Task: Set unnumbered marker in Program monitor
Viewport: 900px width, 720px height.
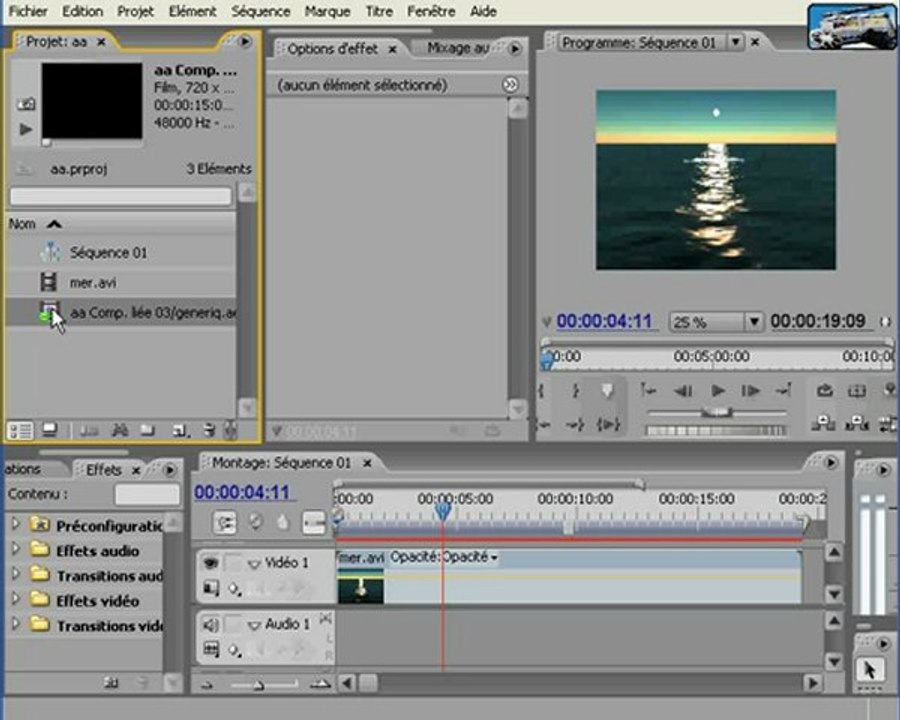Action: 607,391
